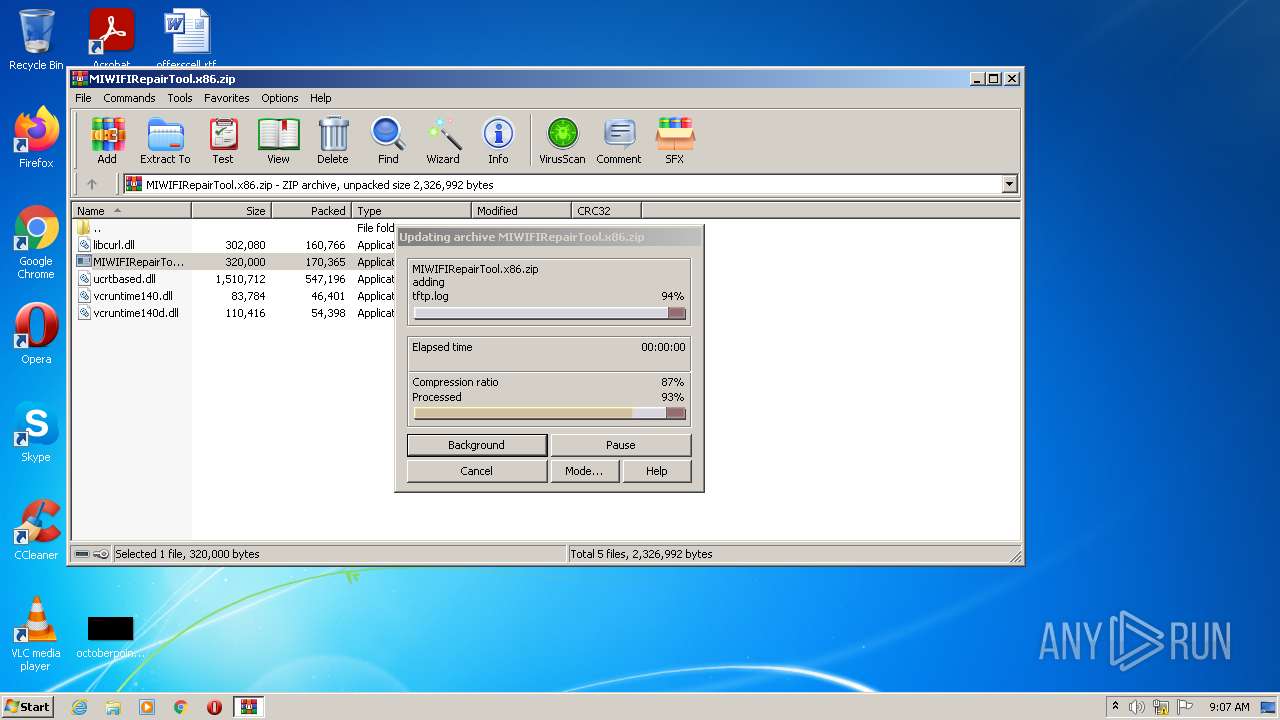Expand the archive path dropdown
This screenshot has width=1280, height=720.
point(1009,184)
